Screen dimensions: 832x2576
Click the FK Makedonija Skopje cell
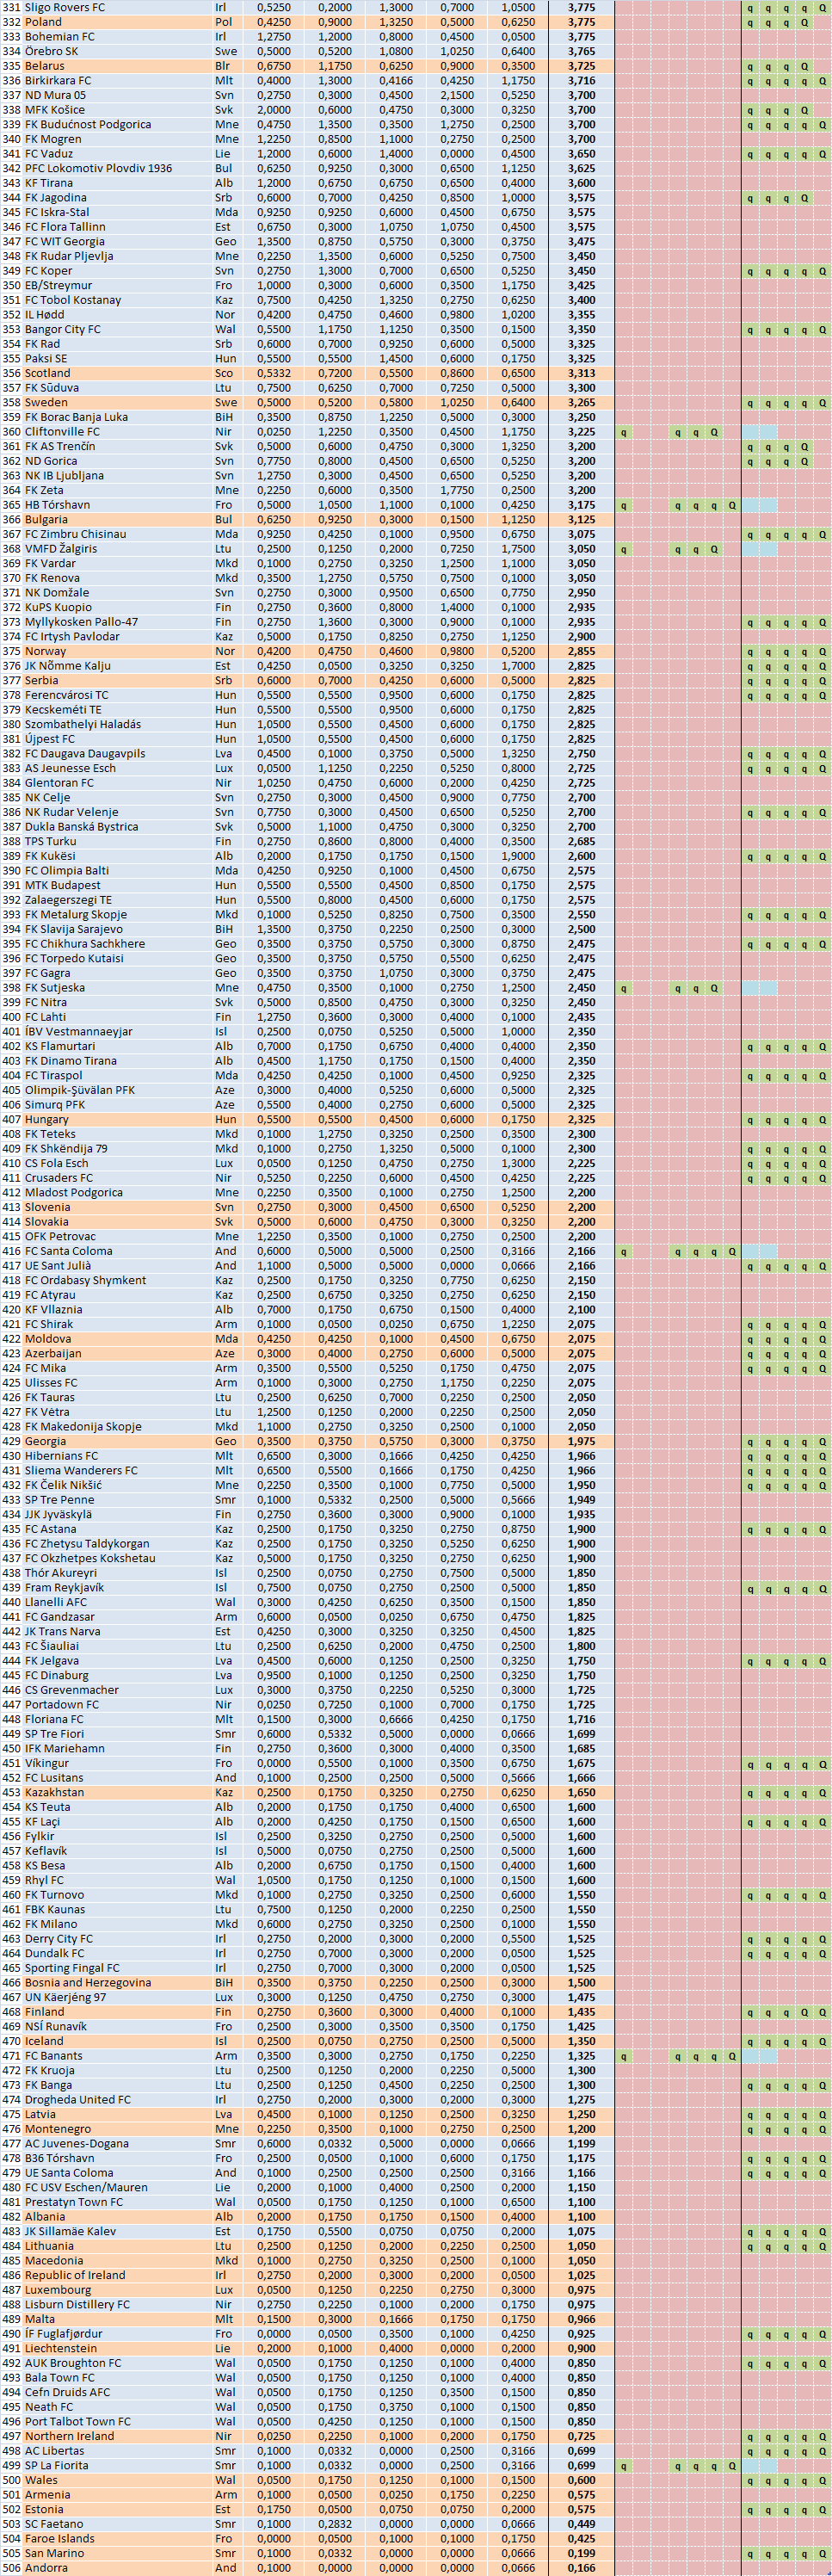(x=83, y=1427)
